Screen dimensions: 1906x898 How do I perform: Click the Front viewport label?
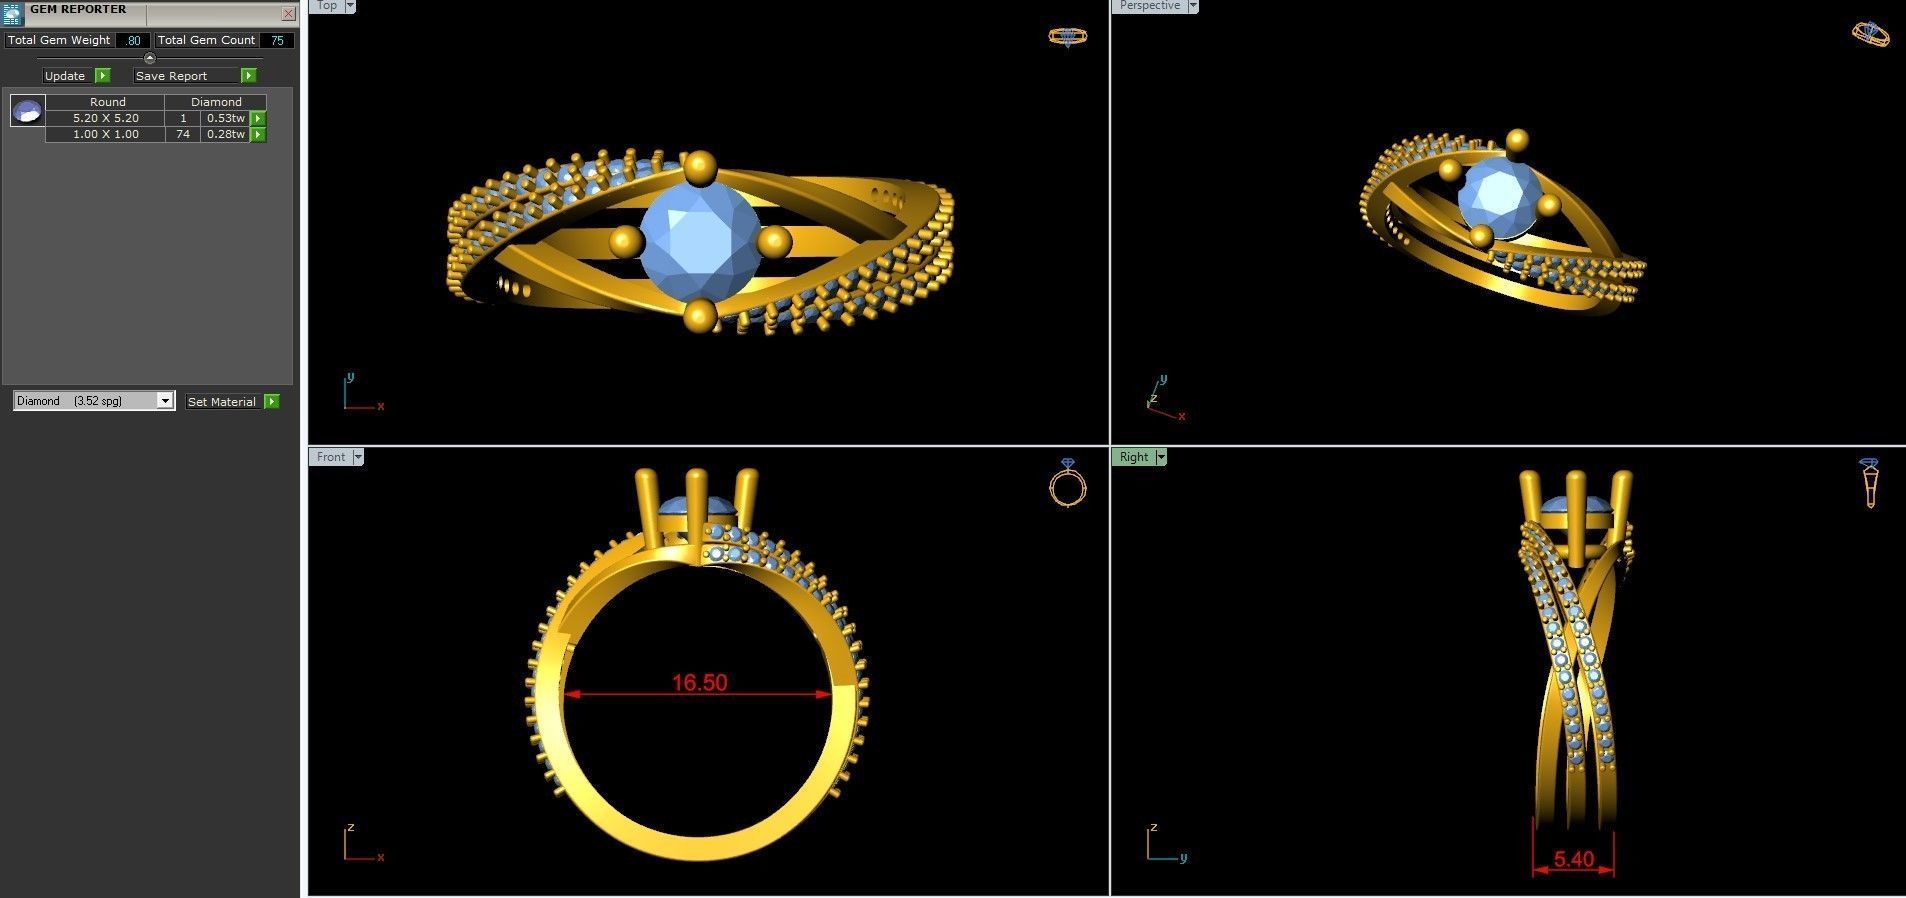(x=330, y=457)
